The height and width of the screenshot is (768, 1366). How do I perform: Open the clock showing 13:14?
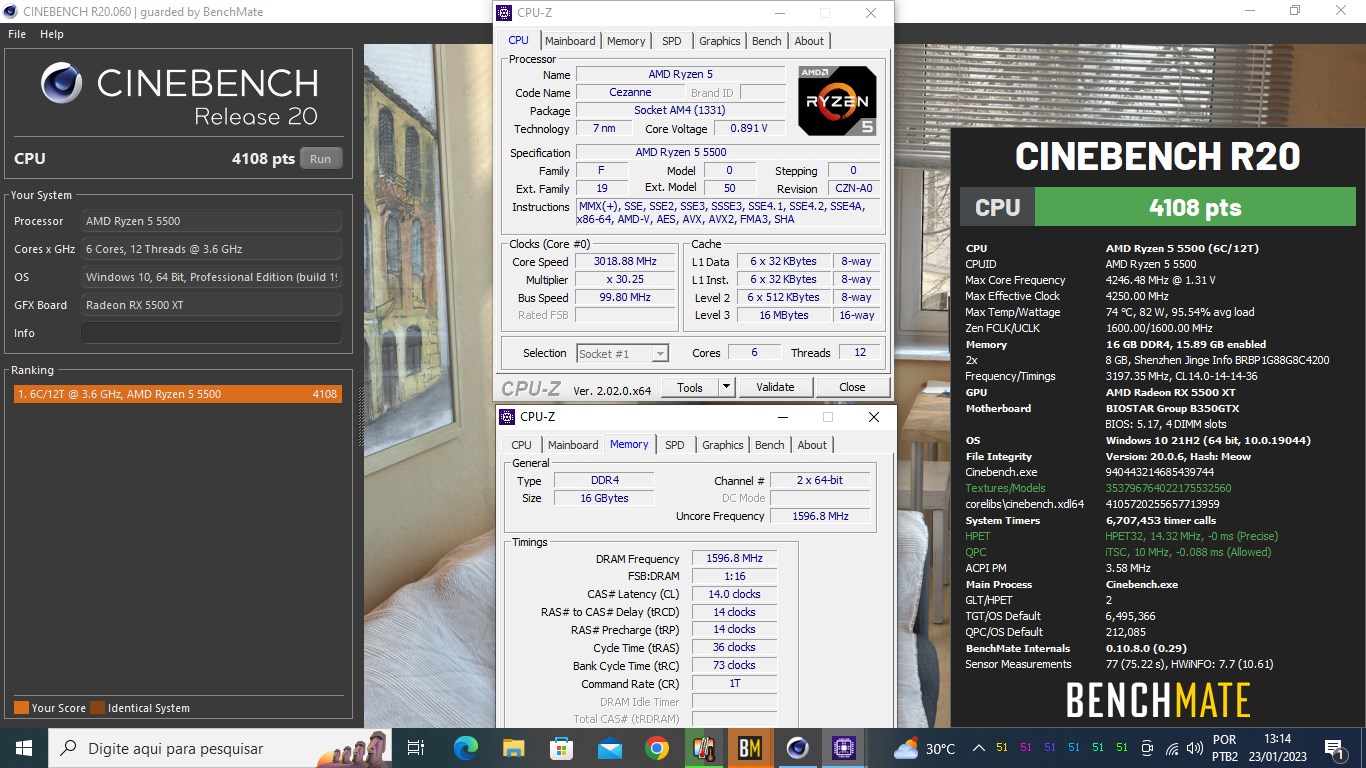click(x=1277, y=748)
